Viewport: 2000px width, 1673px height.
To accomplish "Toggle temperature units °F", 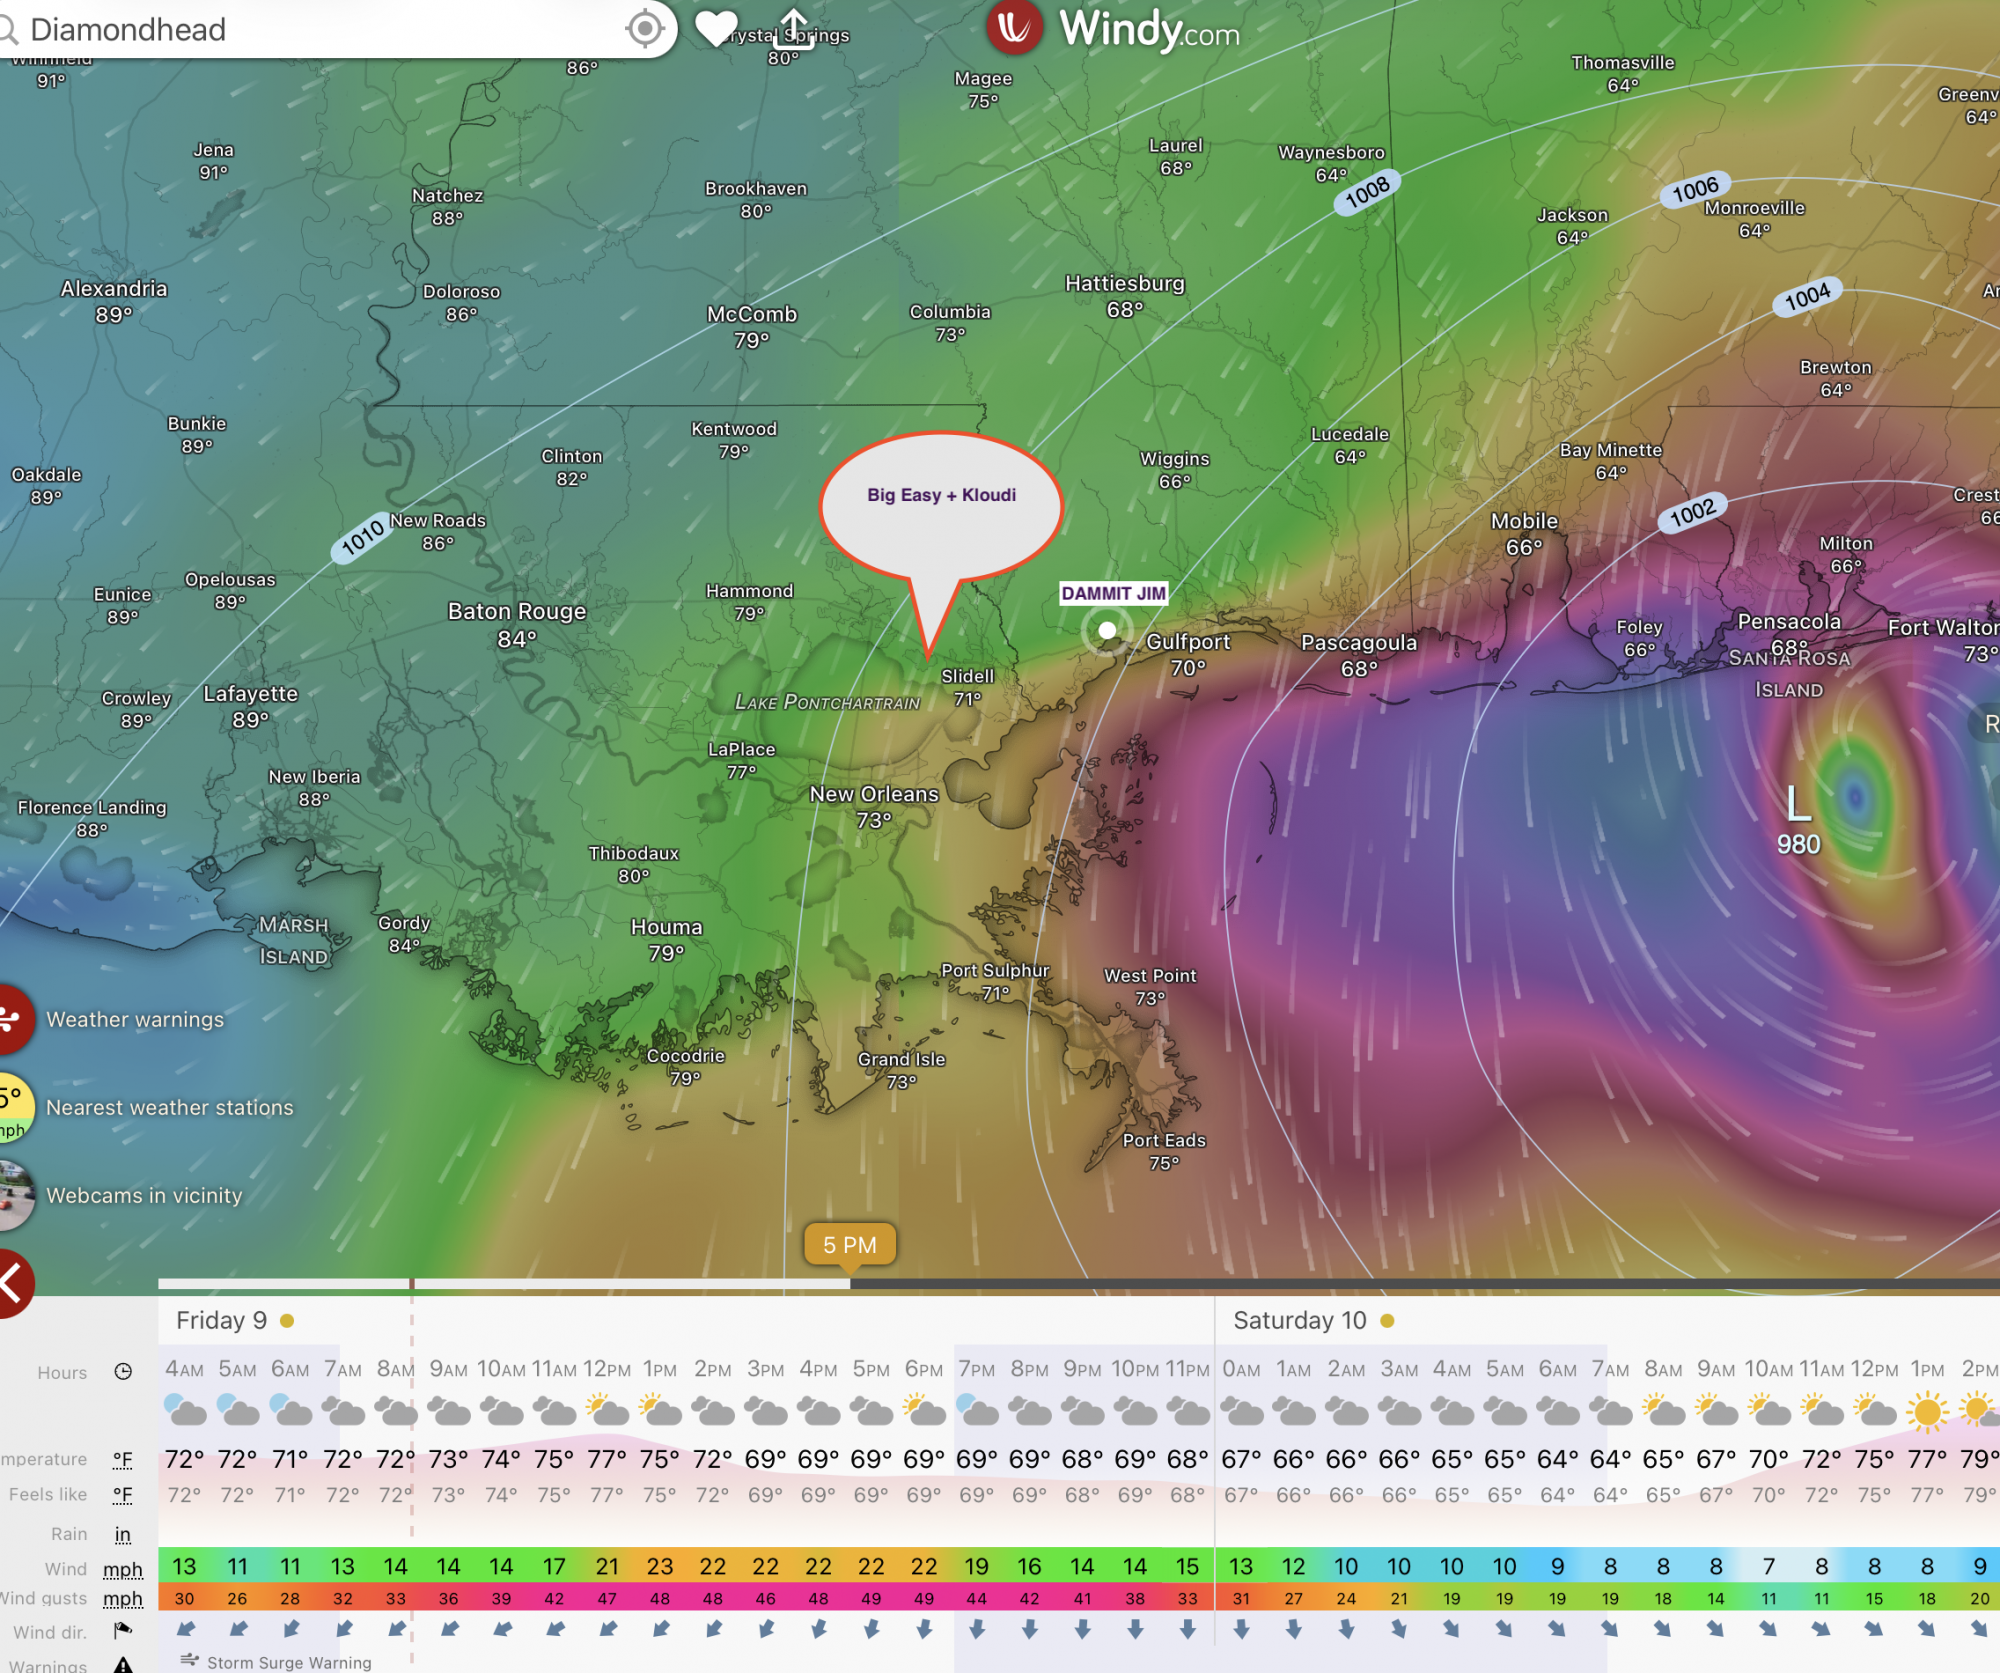I will (123, 1459).
